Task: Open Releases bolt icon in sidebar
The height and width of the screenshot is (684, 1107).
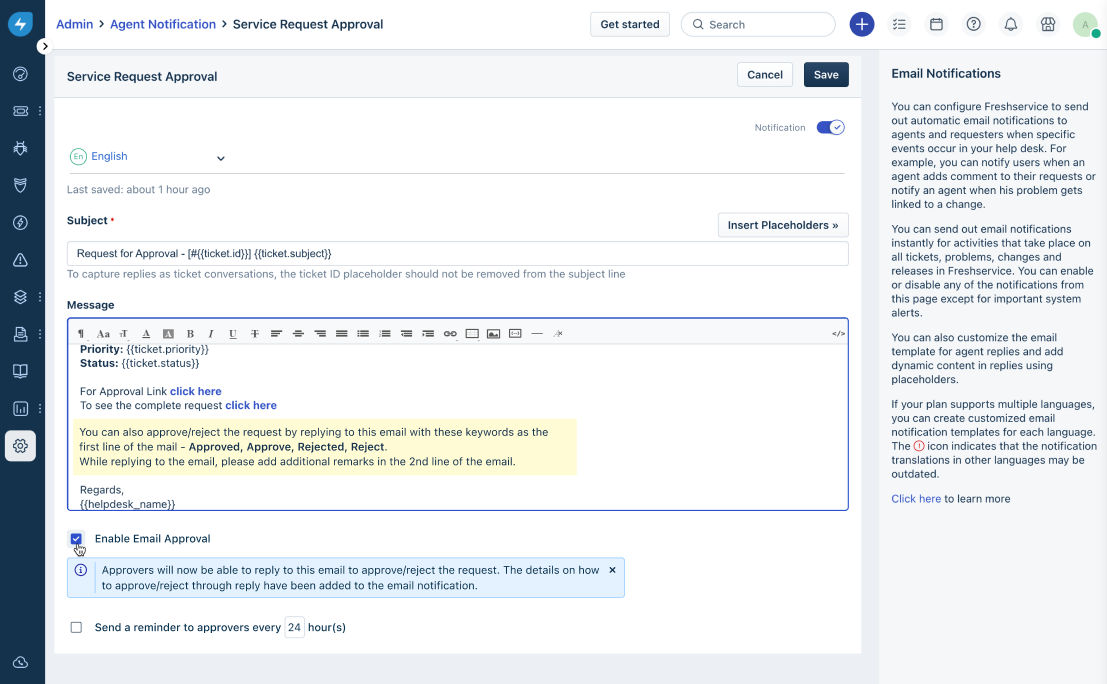Action: pyautogui.click(x=20, y=222)
